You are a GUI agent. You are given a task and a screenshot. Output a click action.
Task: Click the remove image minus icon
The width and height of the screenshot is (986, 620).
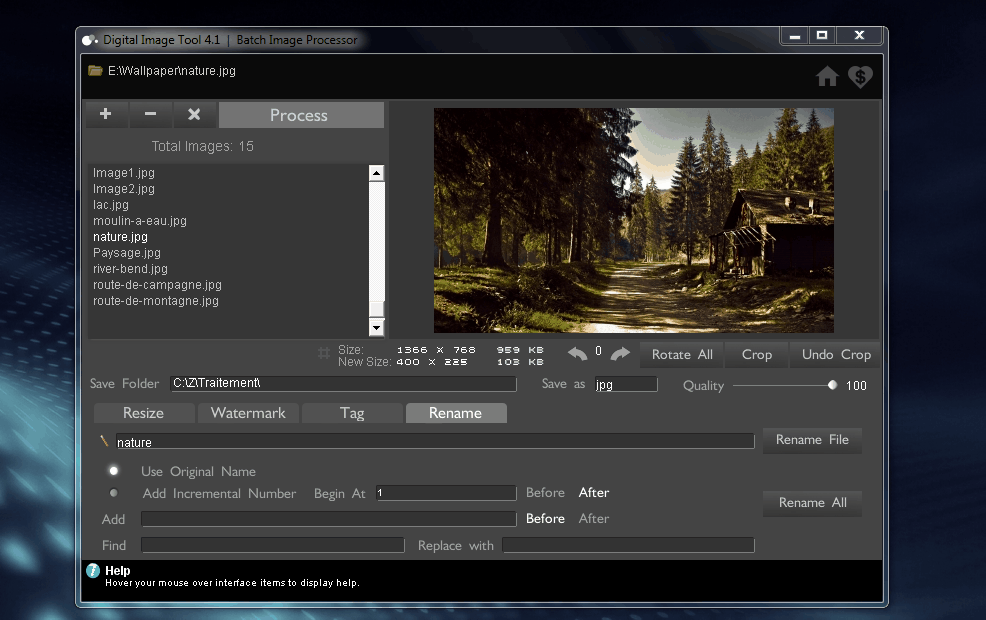point(150,114)
